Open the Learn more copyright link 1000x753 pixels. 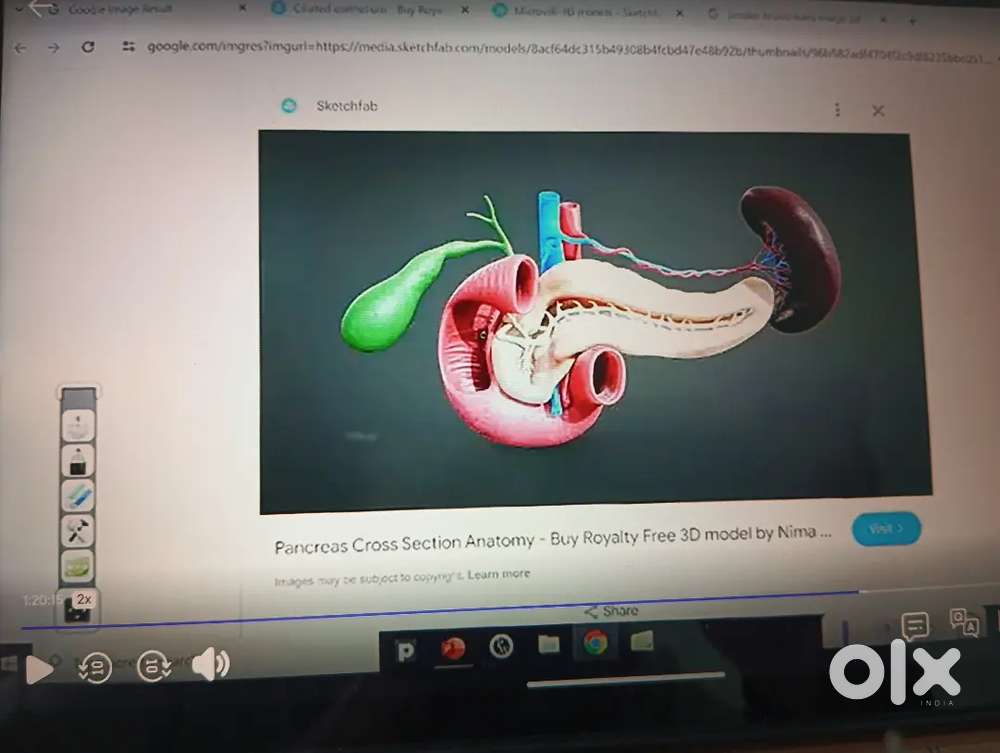[499, 574]
